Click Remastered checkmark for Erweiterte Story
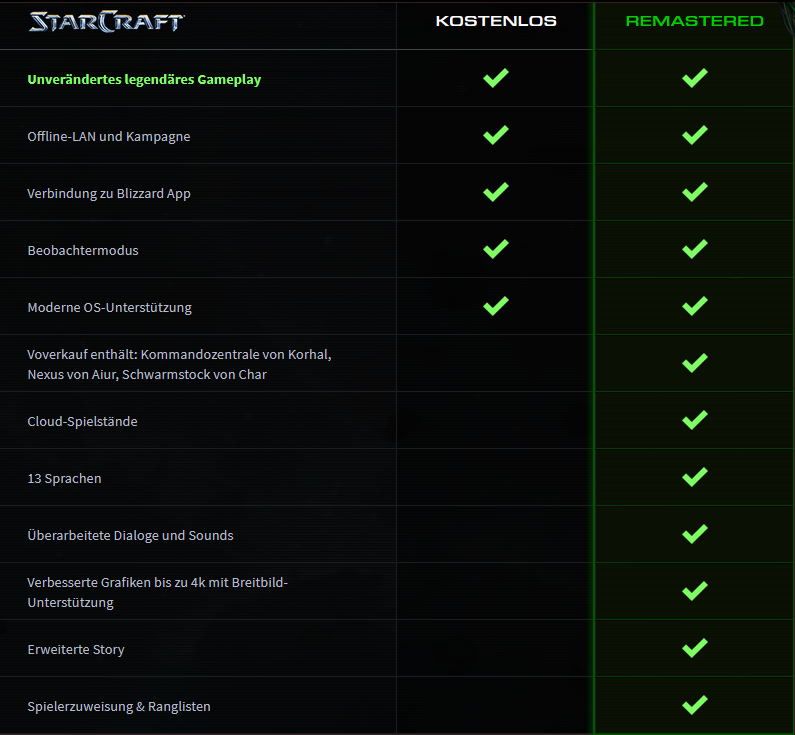 point(695,648)
